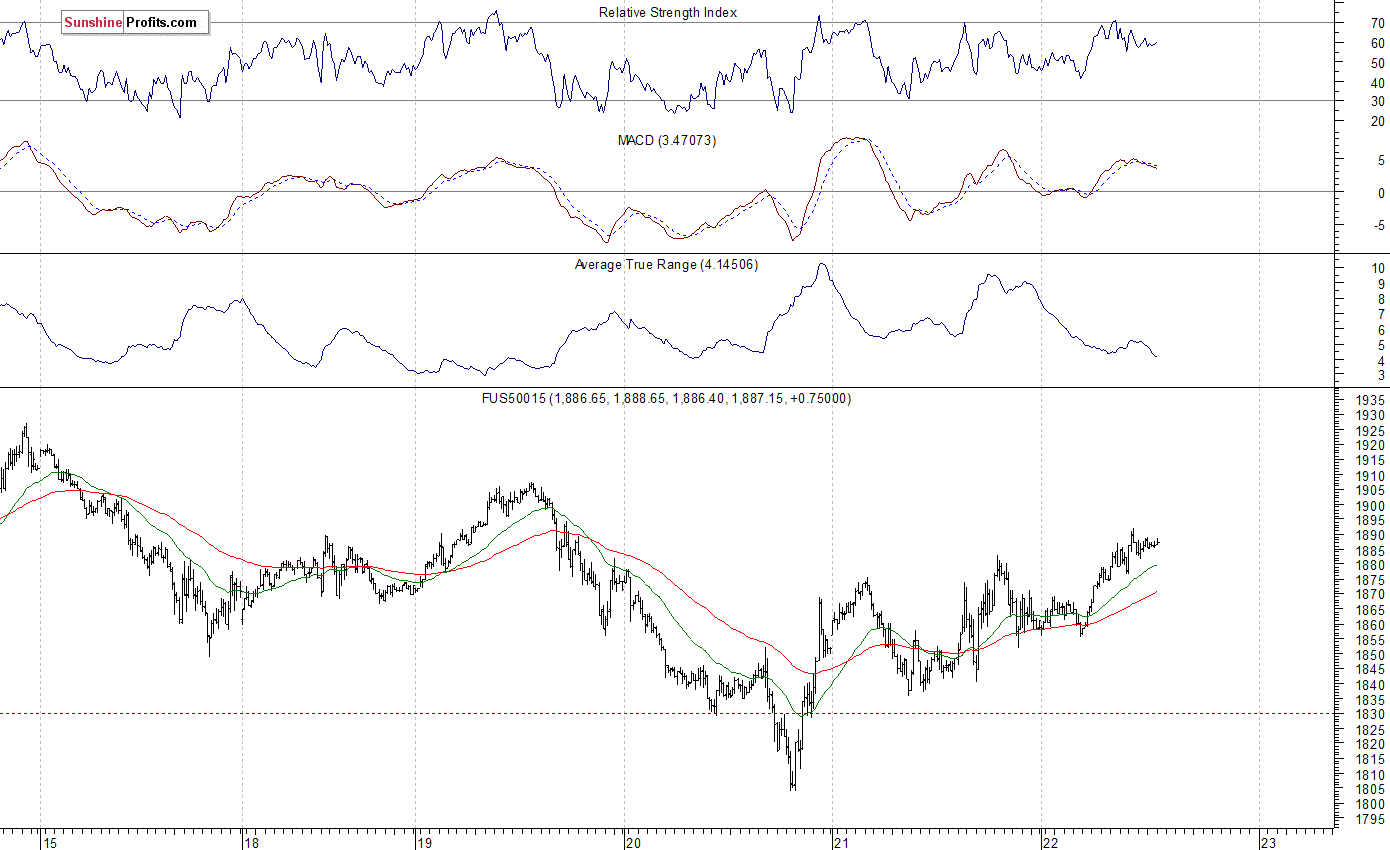The image size is (1390, 850).
Task: Click the RSI 30 level axis label
Action: (1377, 101)
